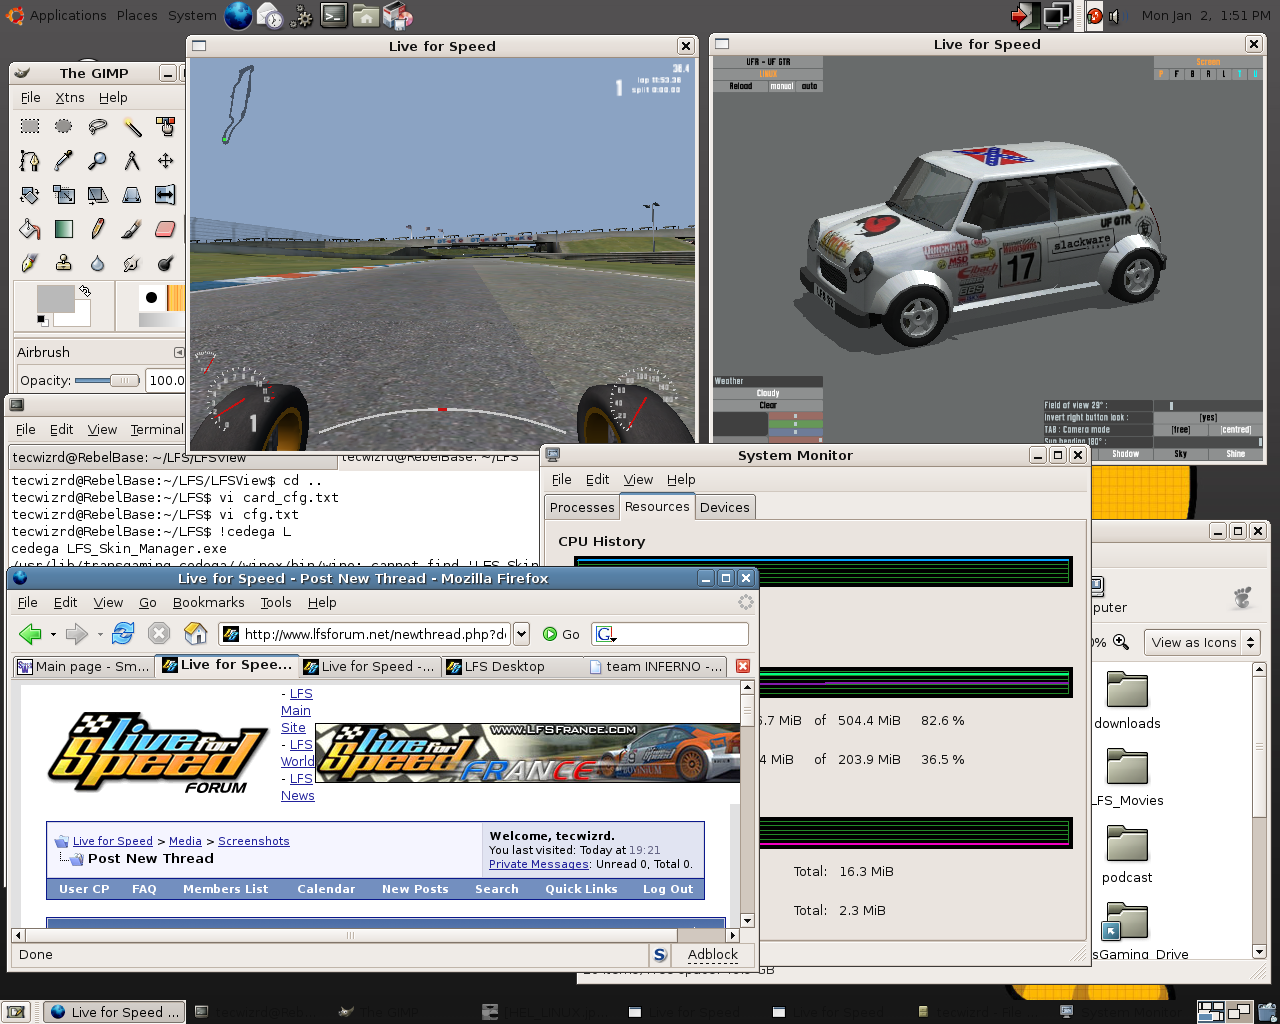Select the pink Eraser tool
1280x1024 pixels.
pos(165,229)
